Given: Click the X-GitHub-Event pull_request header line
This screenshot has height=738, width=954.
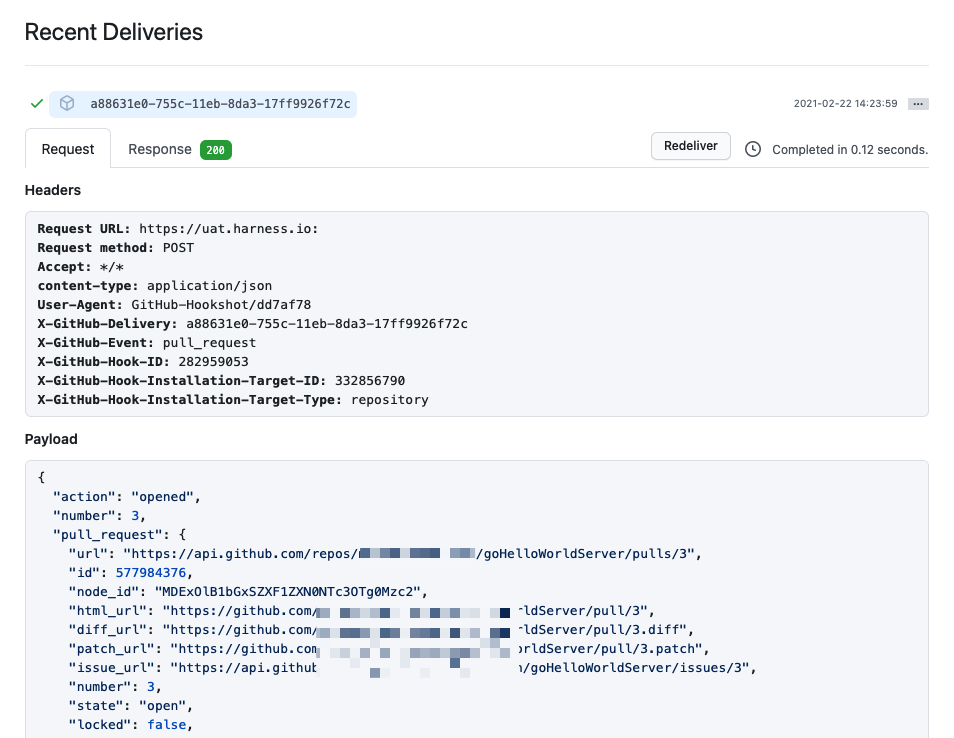Looking at the screenshot, I should click(146, 343).
